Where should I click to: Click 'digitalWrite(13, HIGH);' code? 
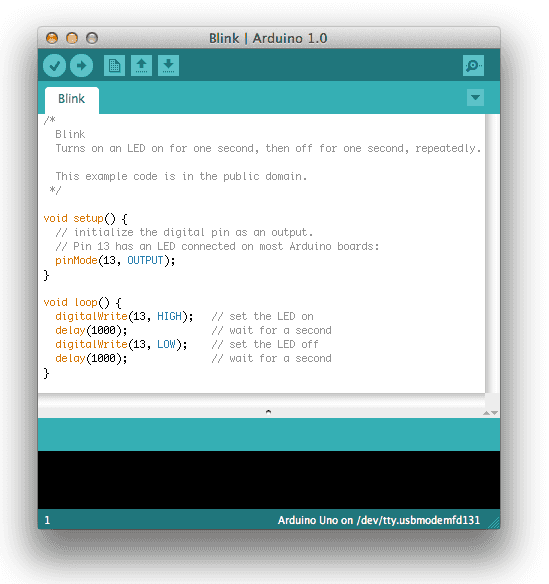pos(124,317)
